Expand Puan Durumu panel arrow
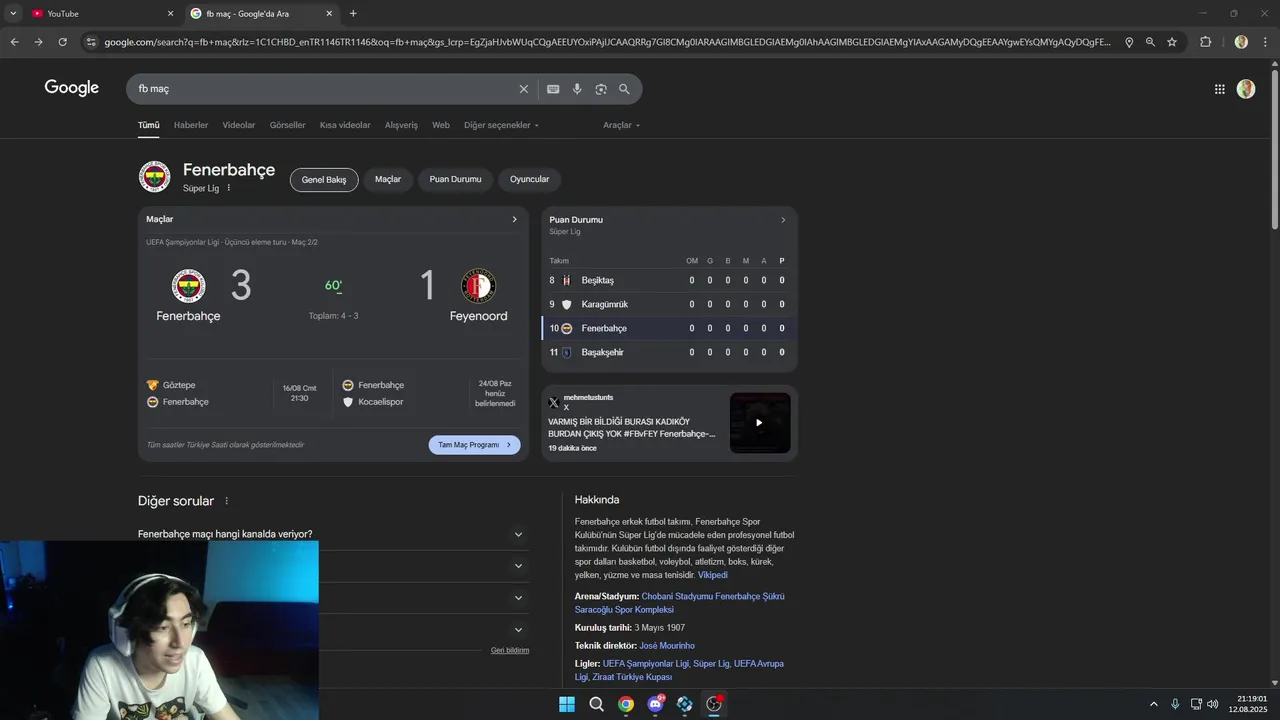 pyautogui.click(x=783, y=220)
